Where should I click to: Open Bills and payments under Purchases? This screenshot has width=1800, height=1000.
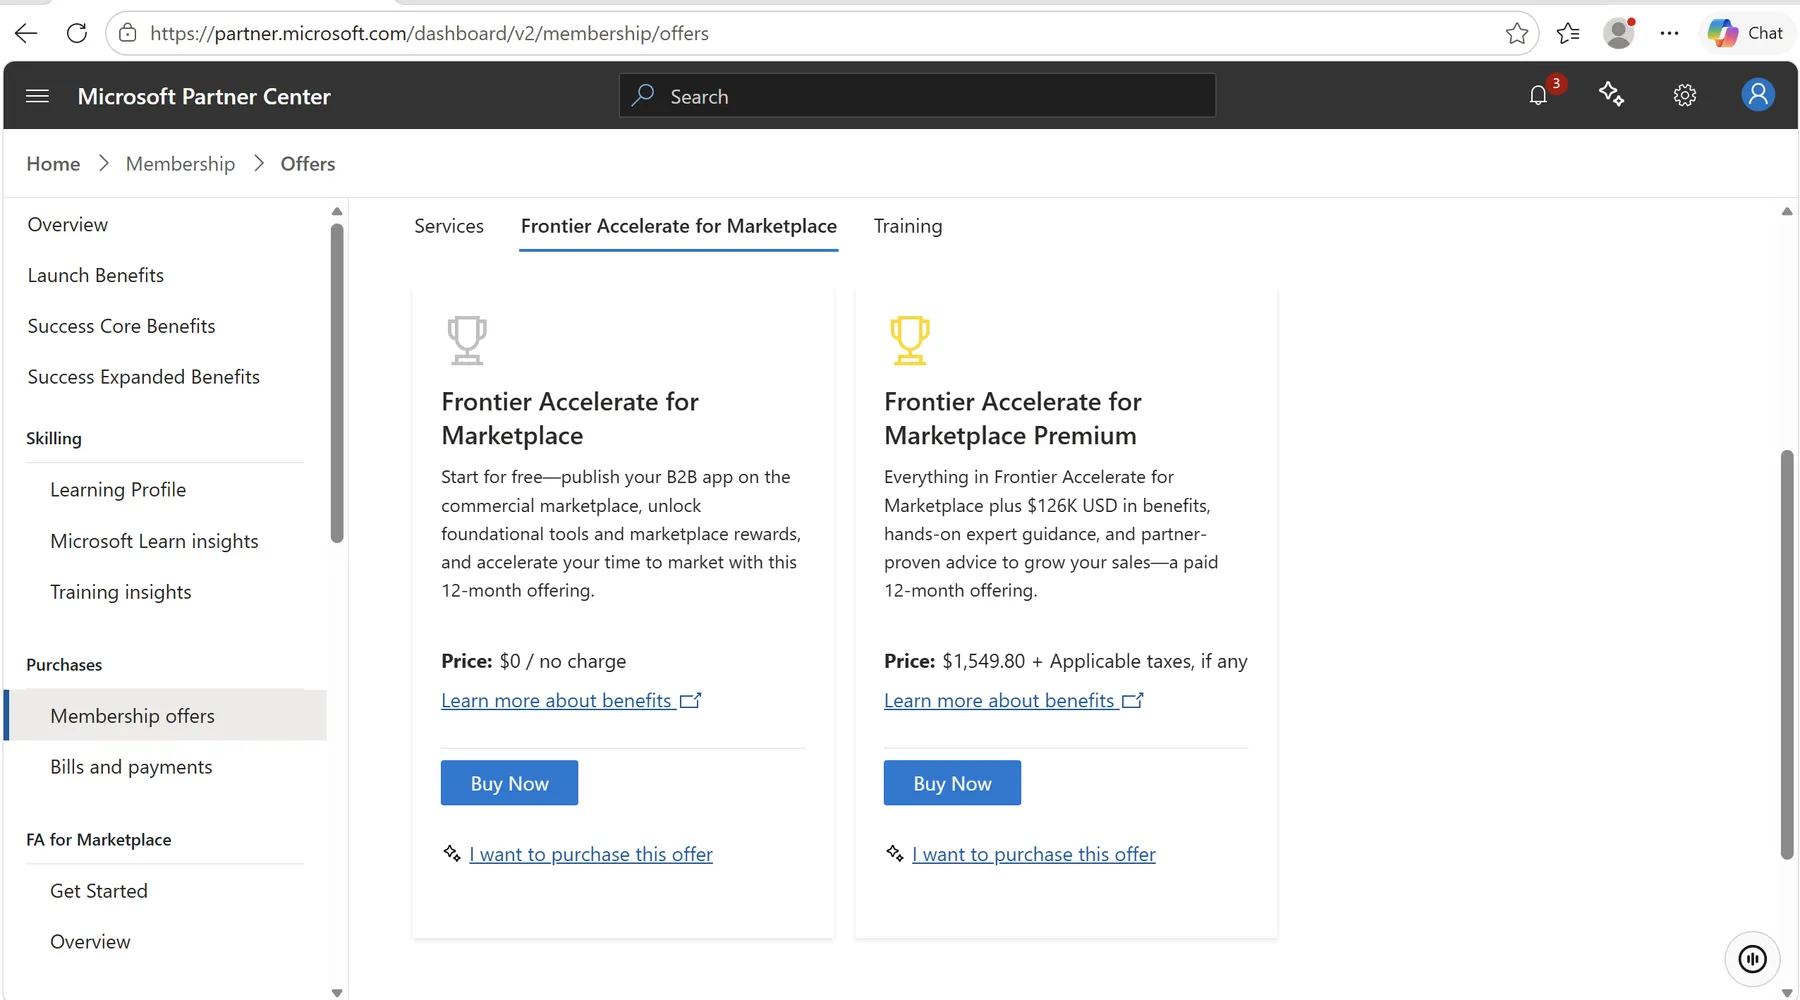click(x=131, y=767)
